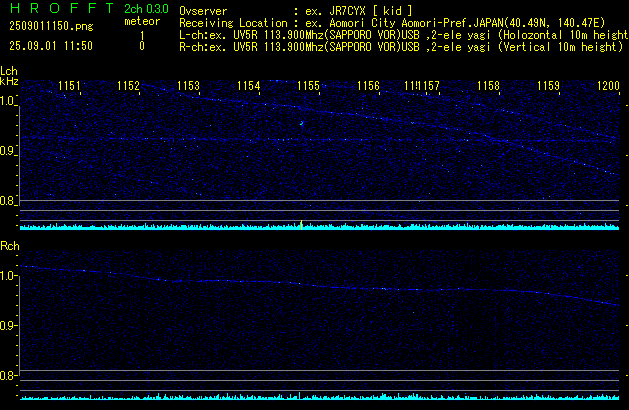
Task: Click the 'meteor' count heading
Action: [x=142, y=21]
